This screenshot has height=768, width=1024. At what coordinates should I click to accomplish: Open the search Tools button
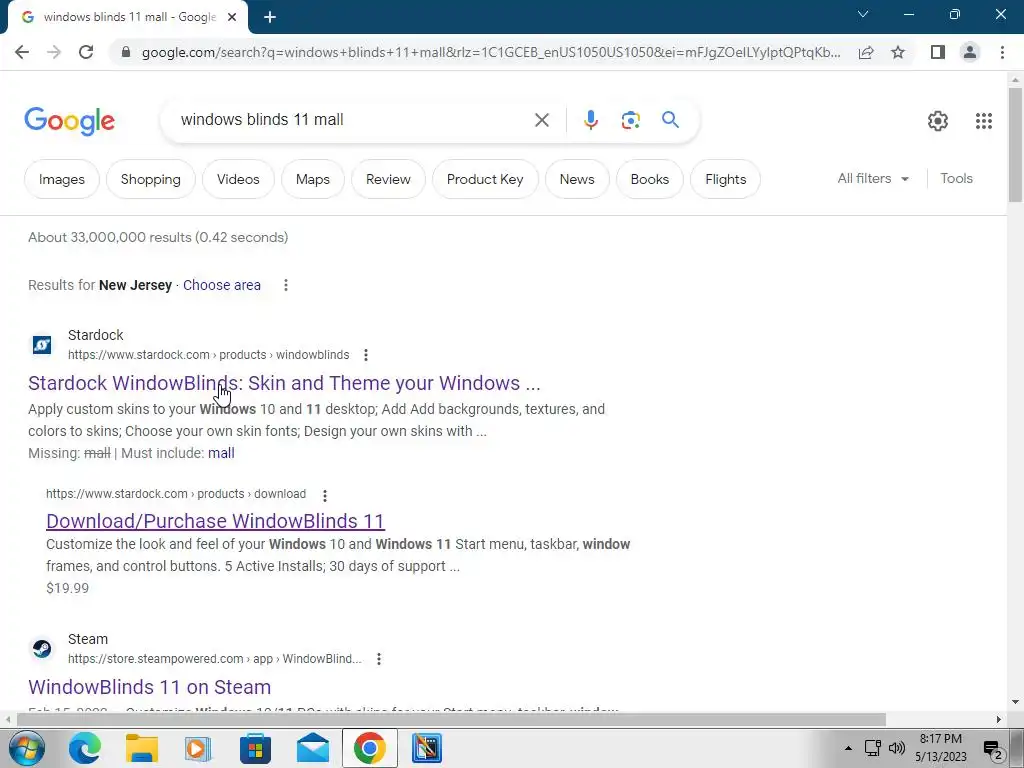(x=956, y=178)
